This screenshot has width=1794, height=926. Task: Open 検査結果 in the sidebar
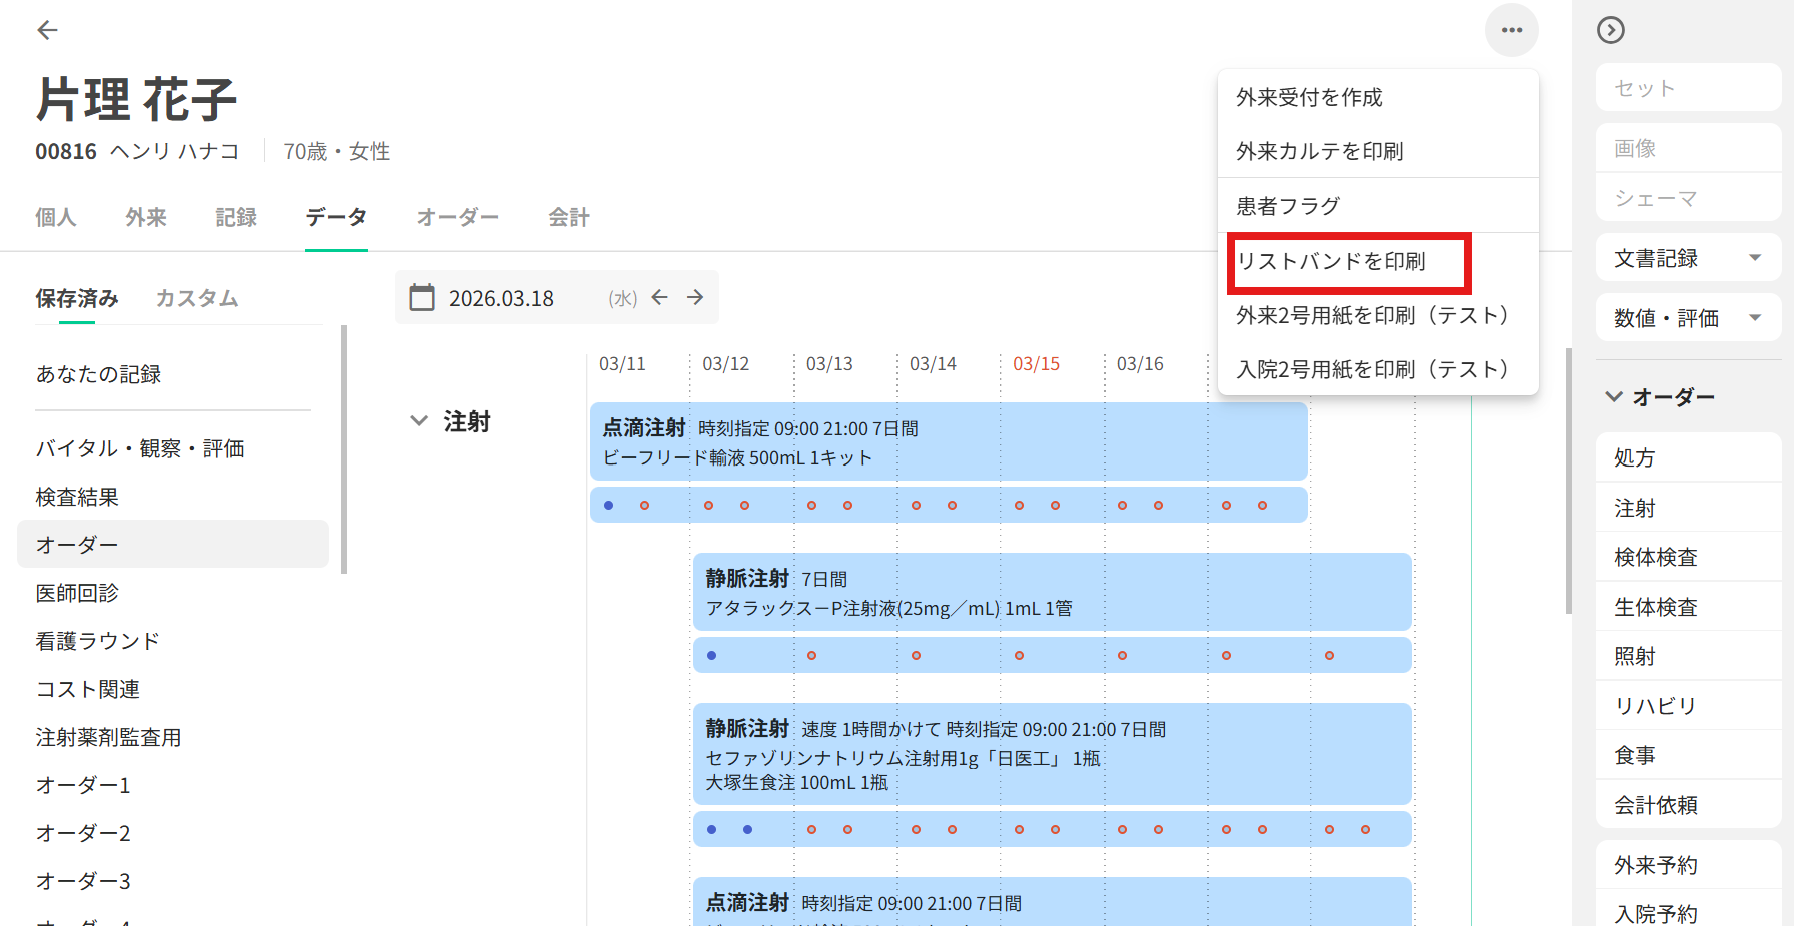point(173,497)
